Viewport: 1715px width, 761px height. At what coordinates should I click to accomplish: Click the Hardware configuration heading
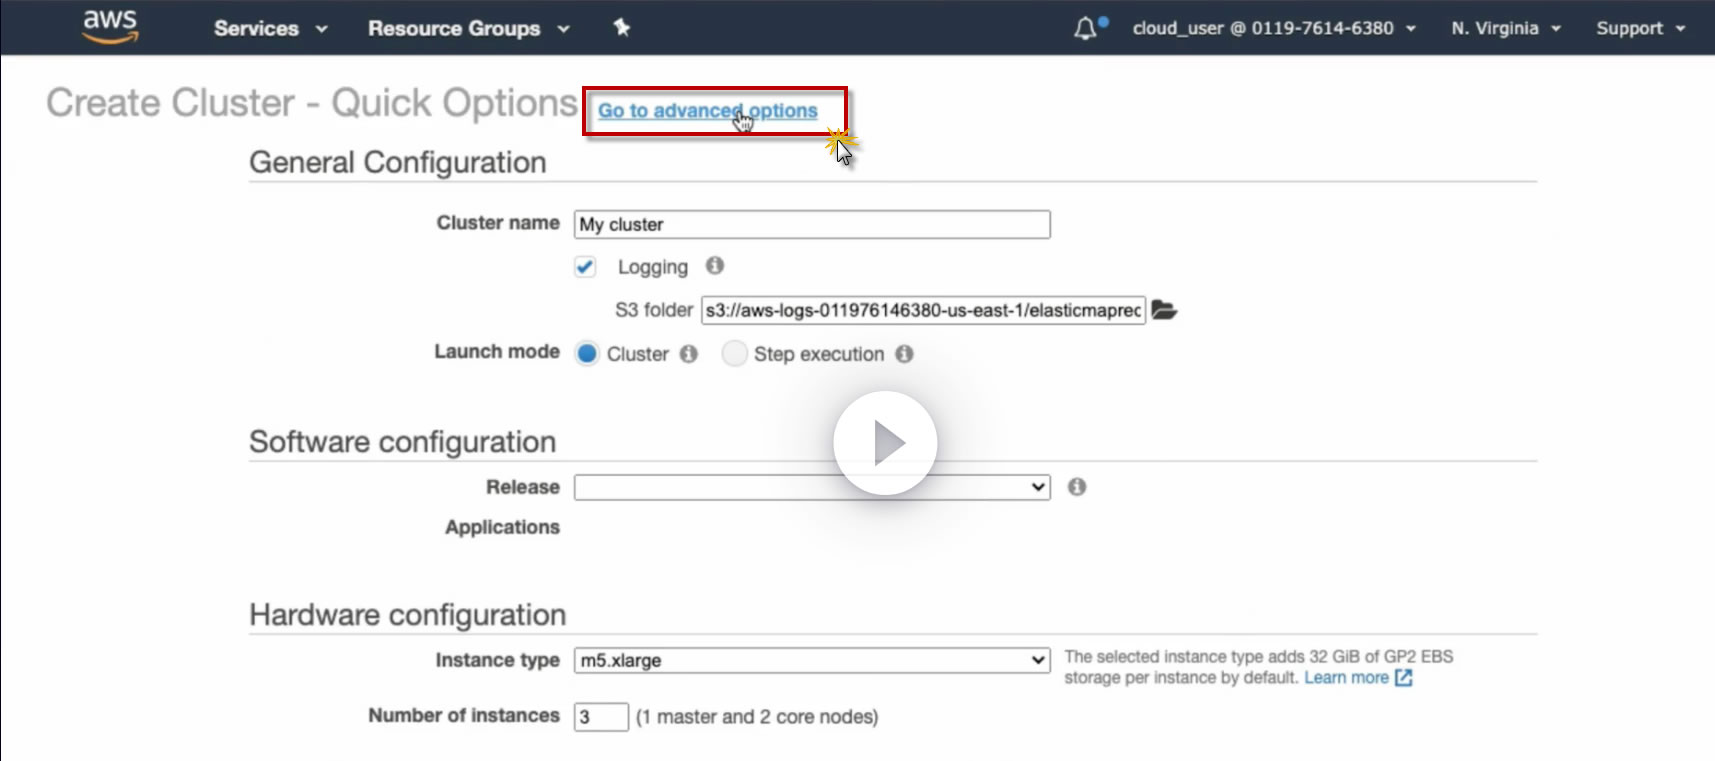coord(408,615)
